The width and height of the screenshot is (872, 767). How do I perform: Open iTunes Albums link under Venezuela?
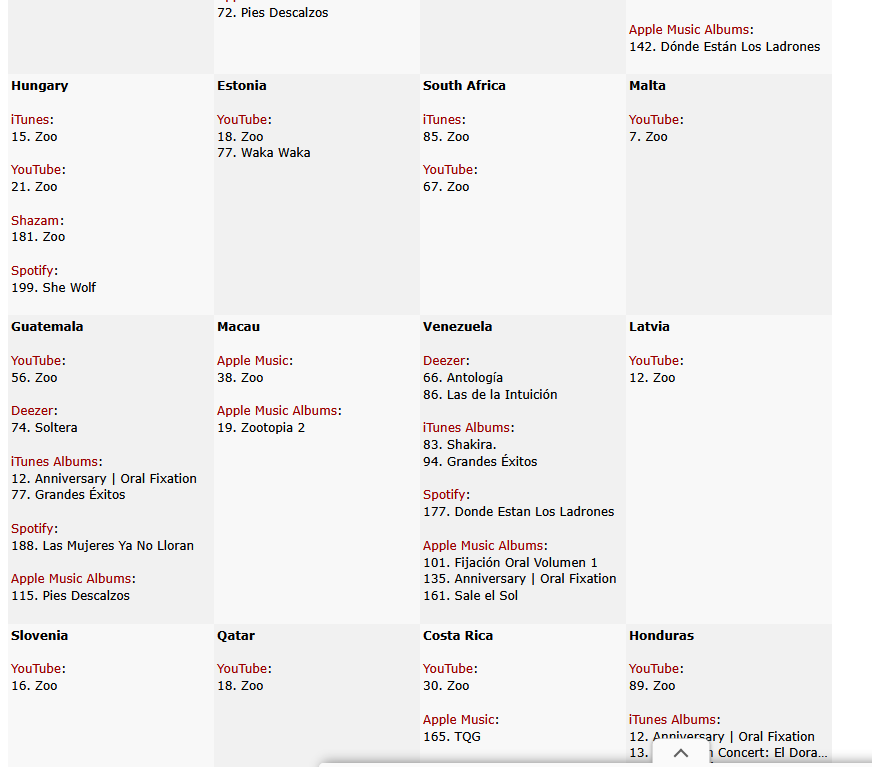point(467,427)
